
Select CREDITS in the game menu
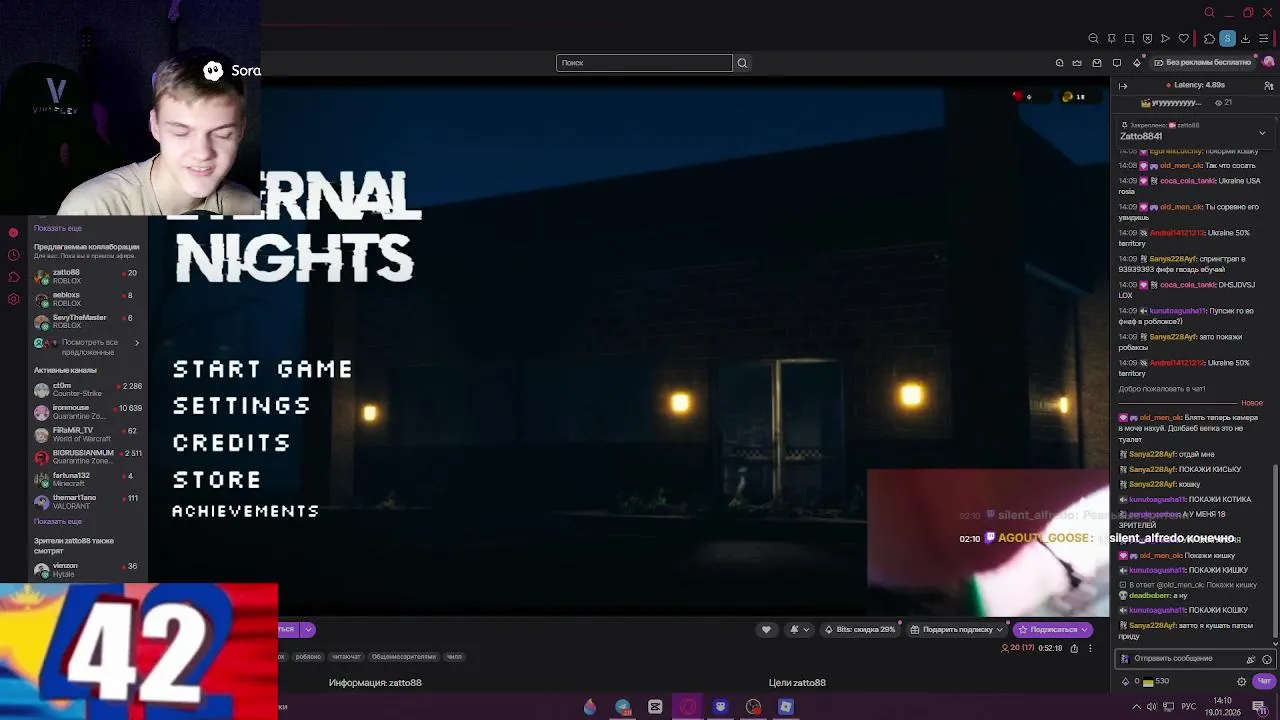click(232, 443)
